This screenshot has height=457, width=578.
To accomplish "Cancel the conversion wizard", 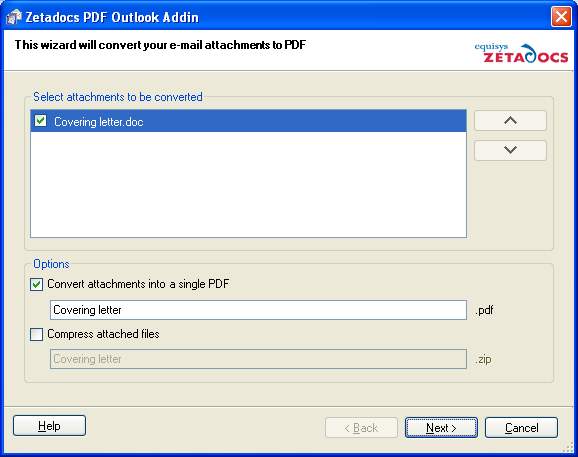I will [521, 428].
